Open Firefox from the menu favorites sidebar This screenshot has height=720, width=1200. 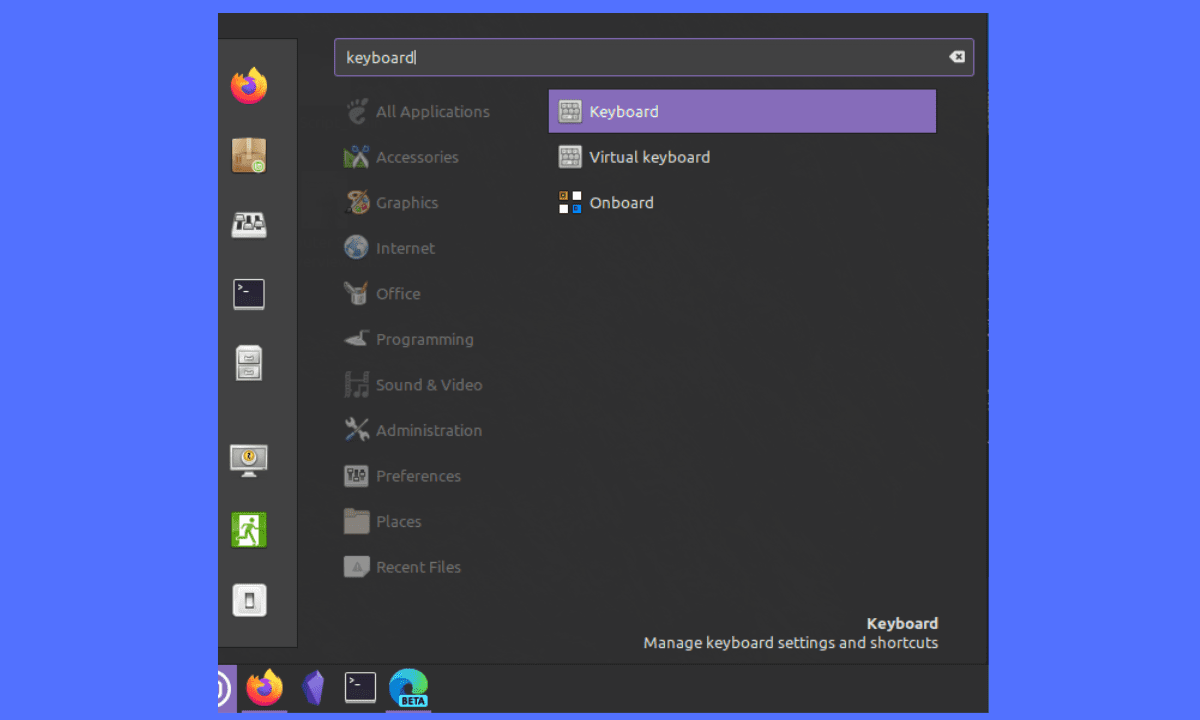pos(249,86)
